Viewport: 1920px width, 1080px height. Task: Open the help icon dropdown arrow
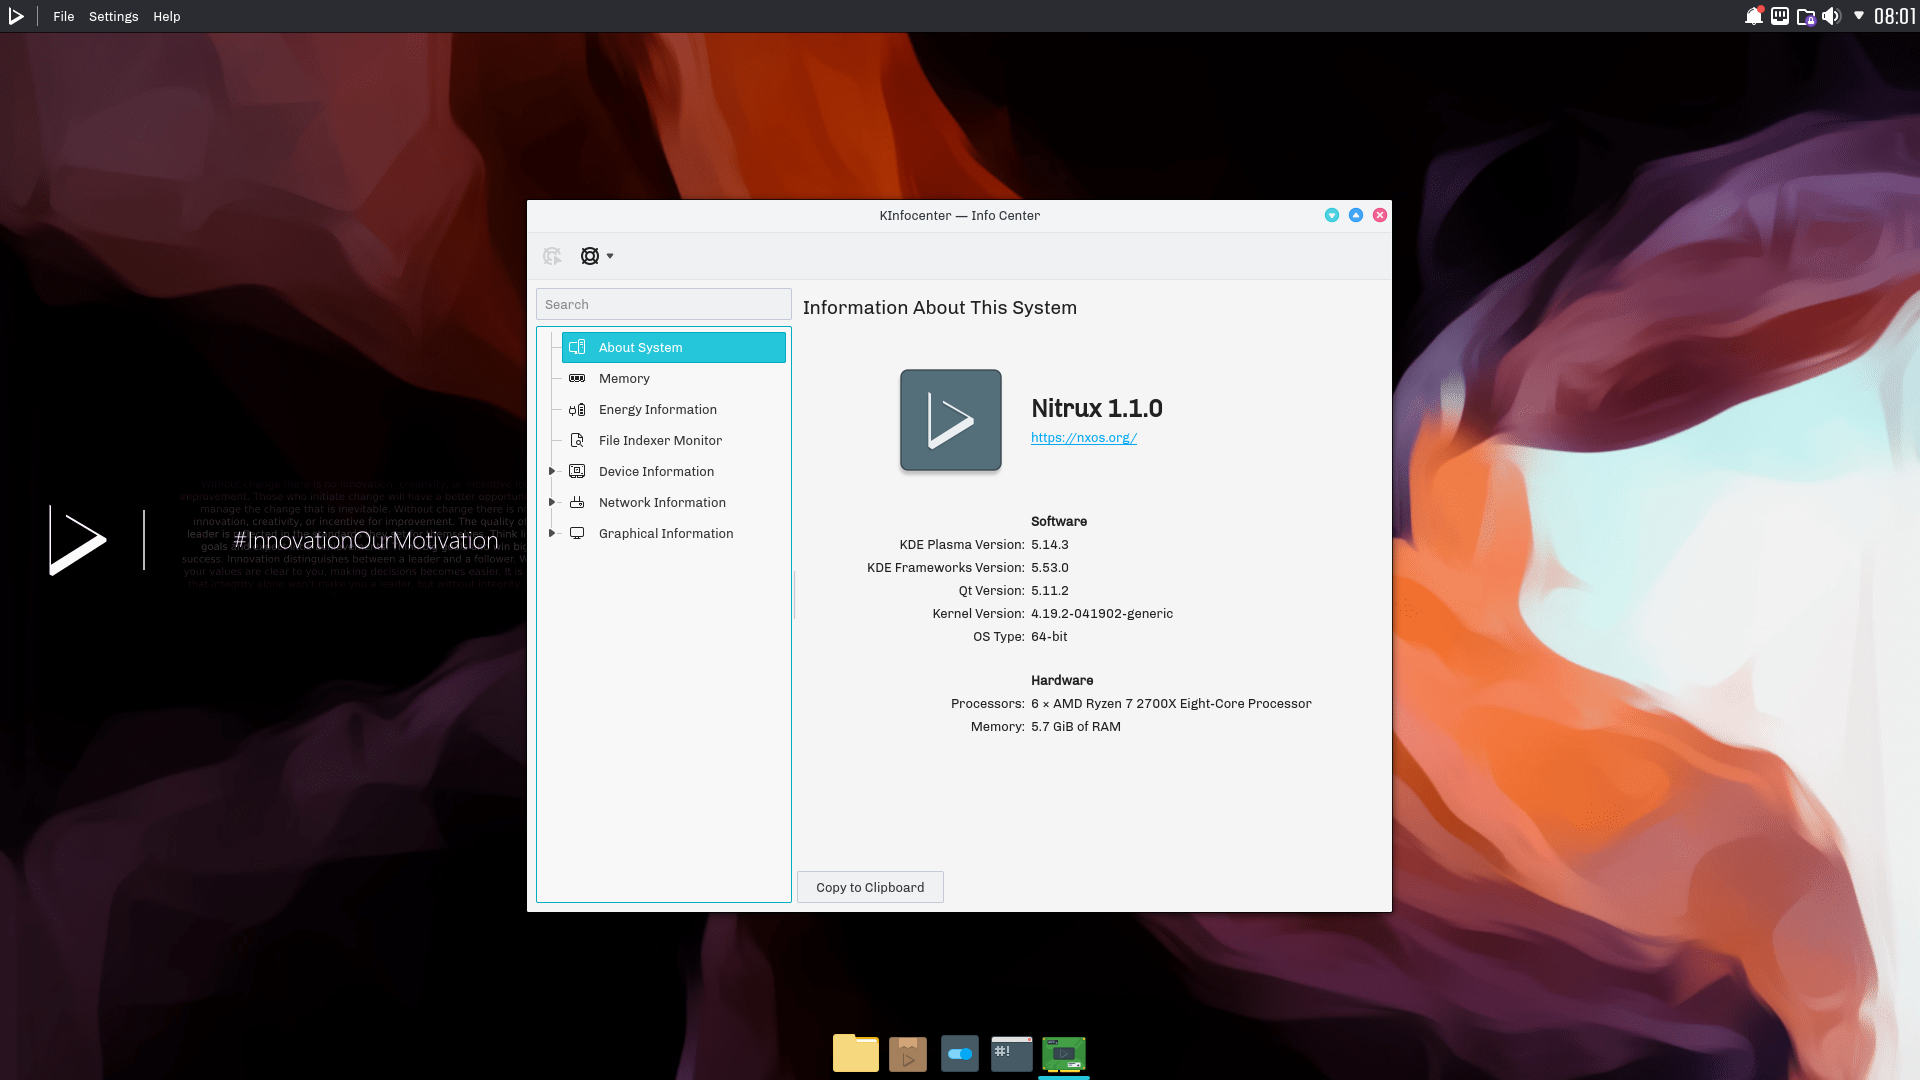point(610,256)
